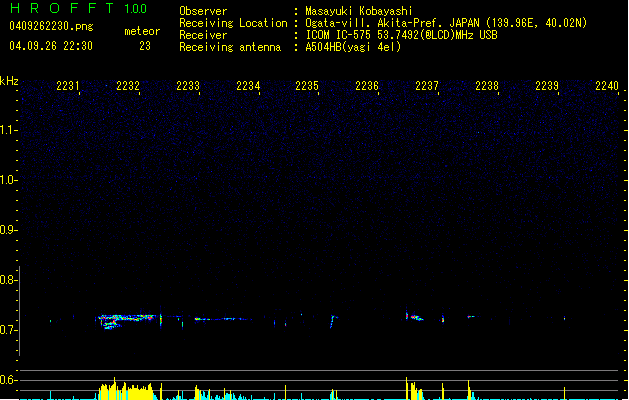
Task: Click the 2236 time marker
Action: pos(367,86)
